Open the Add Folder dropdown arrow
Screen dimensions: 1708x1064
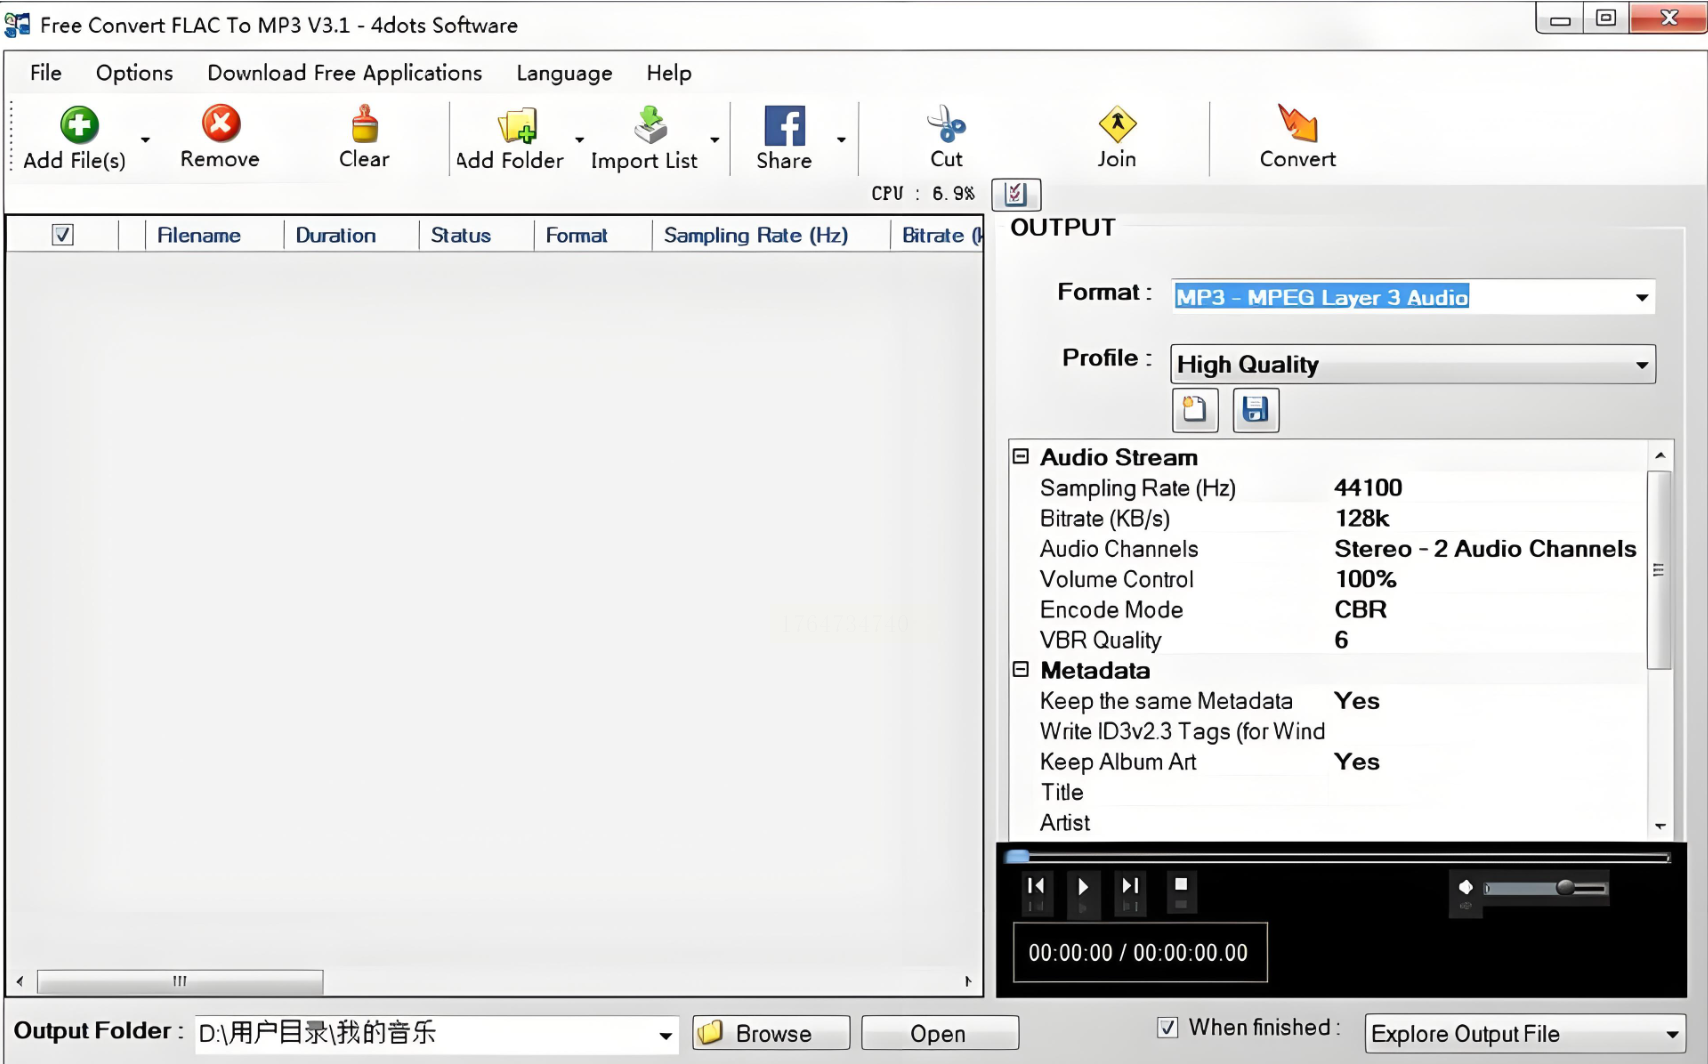(579, 140)
